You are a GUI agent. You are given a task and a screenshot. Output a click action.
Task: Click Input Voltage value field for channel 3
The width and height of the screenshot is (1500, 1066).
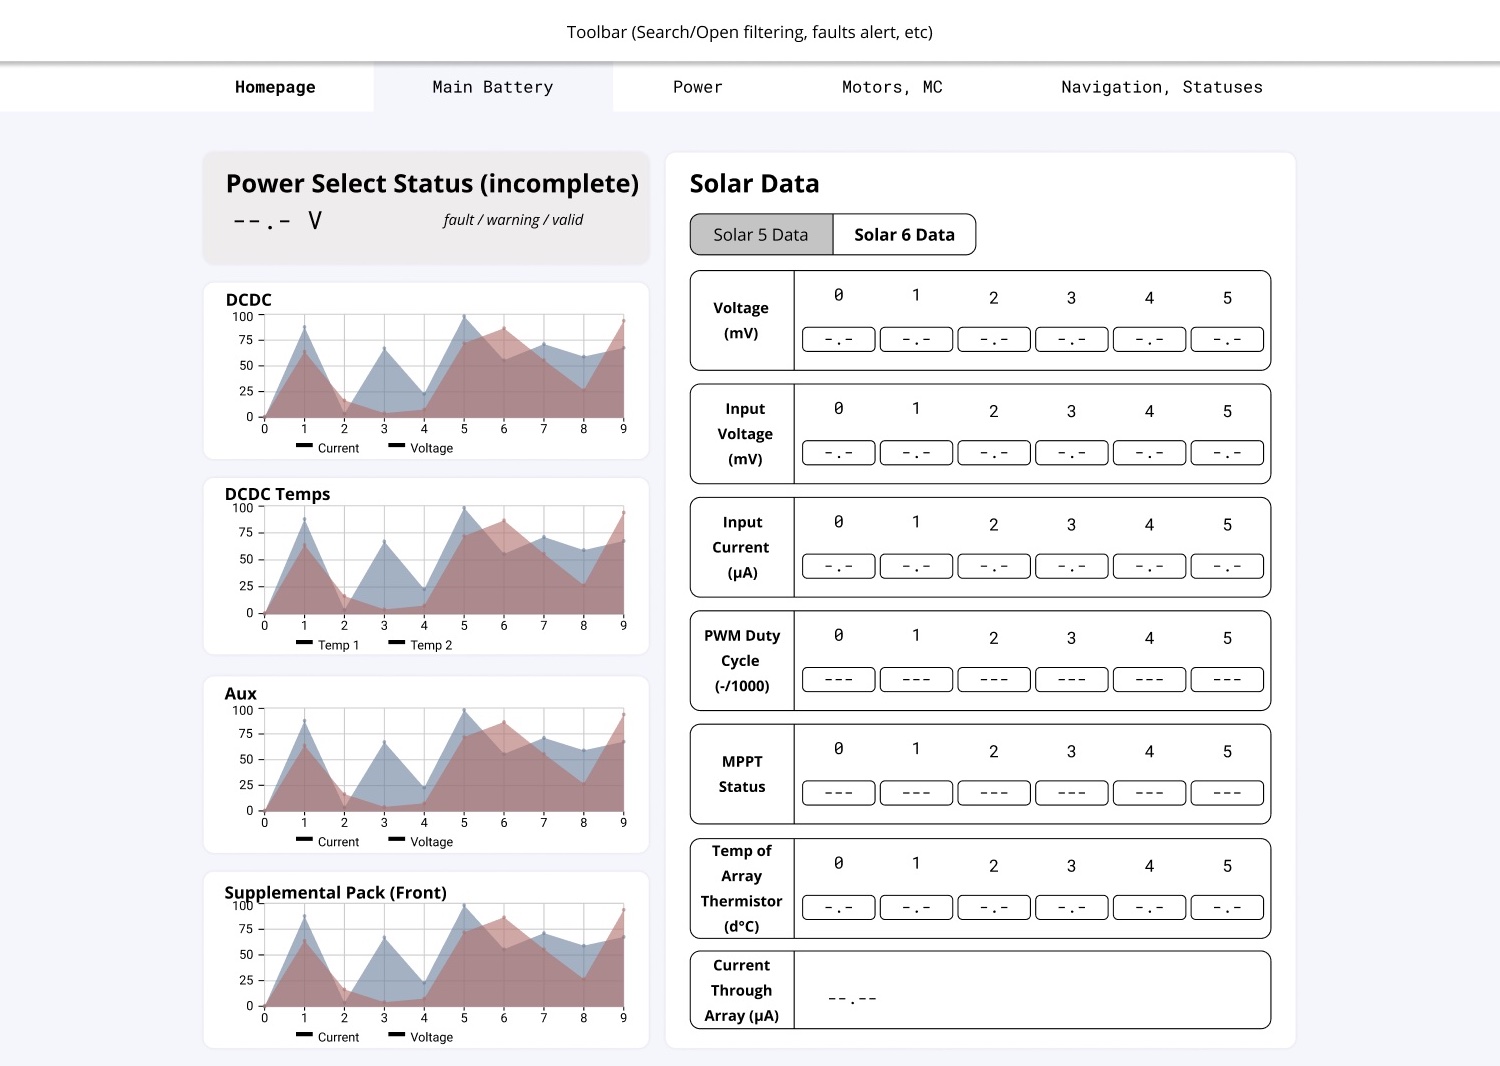1071,453
